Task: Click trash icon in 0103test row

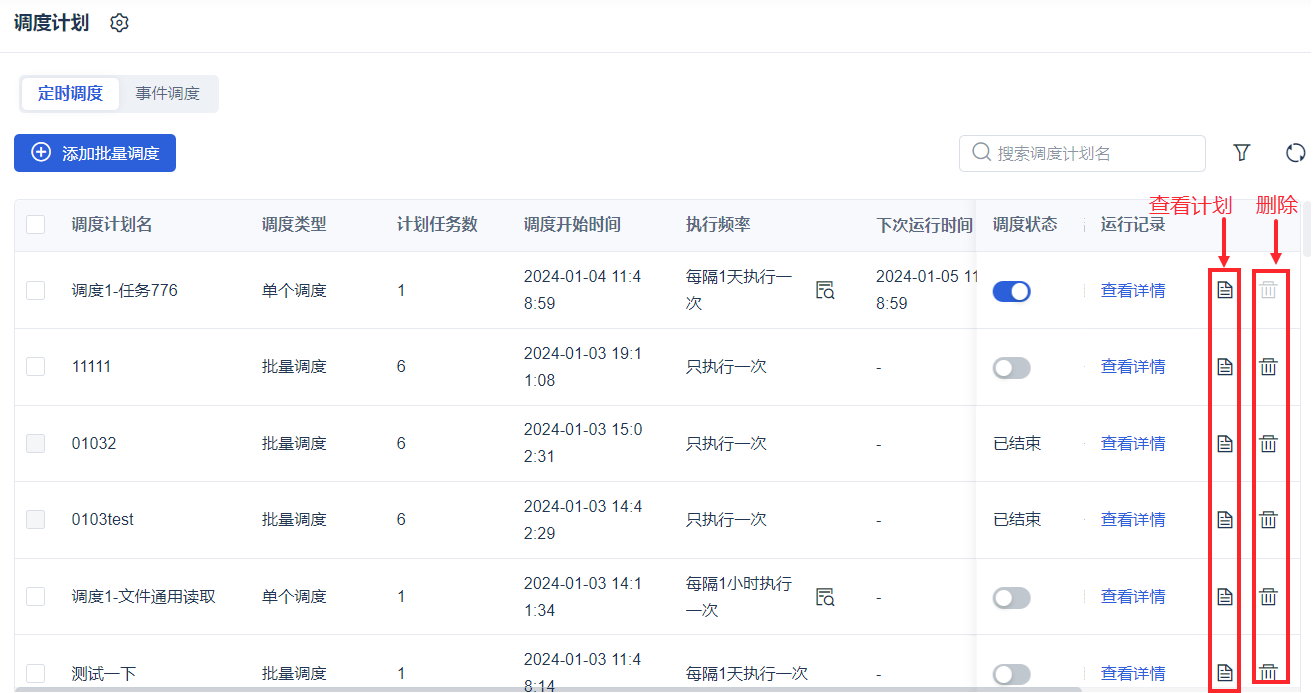Action: [1268, 520]
